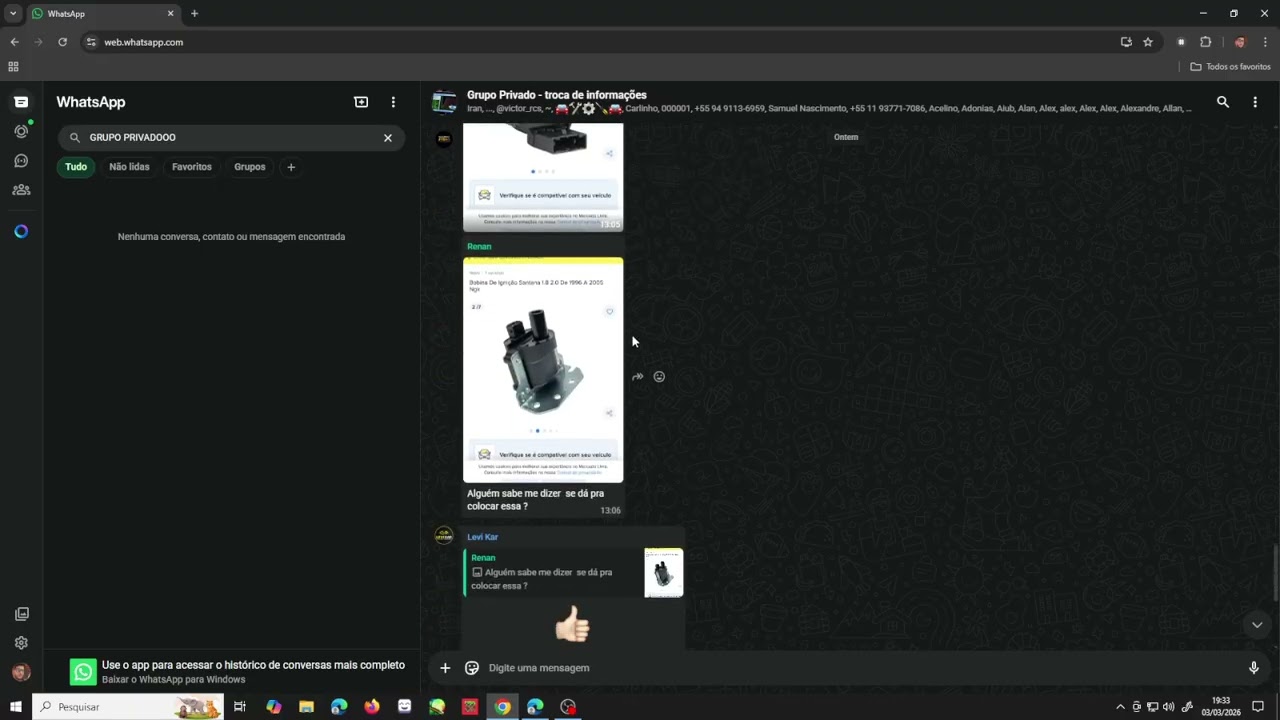The width and height of the screenshot is (1280, 720).
Task: Click the web.whatsapp.com address bar
Action: tap(600, 42)
